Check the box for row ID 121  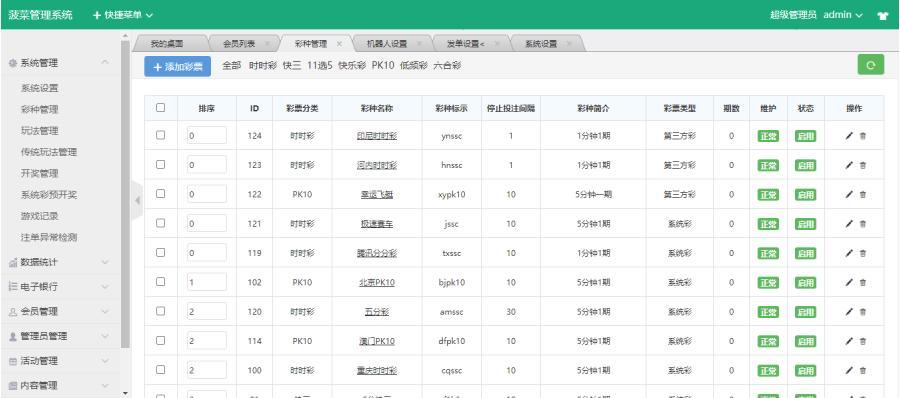point(161,223)
